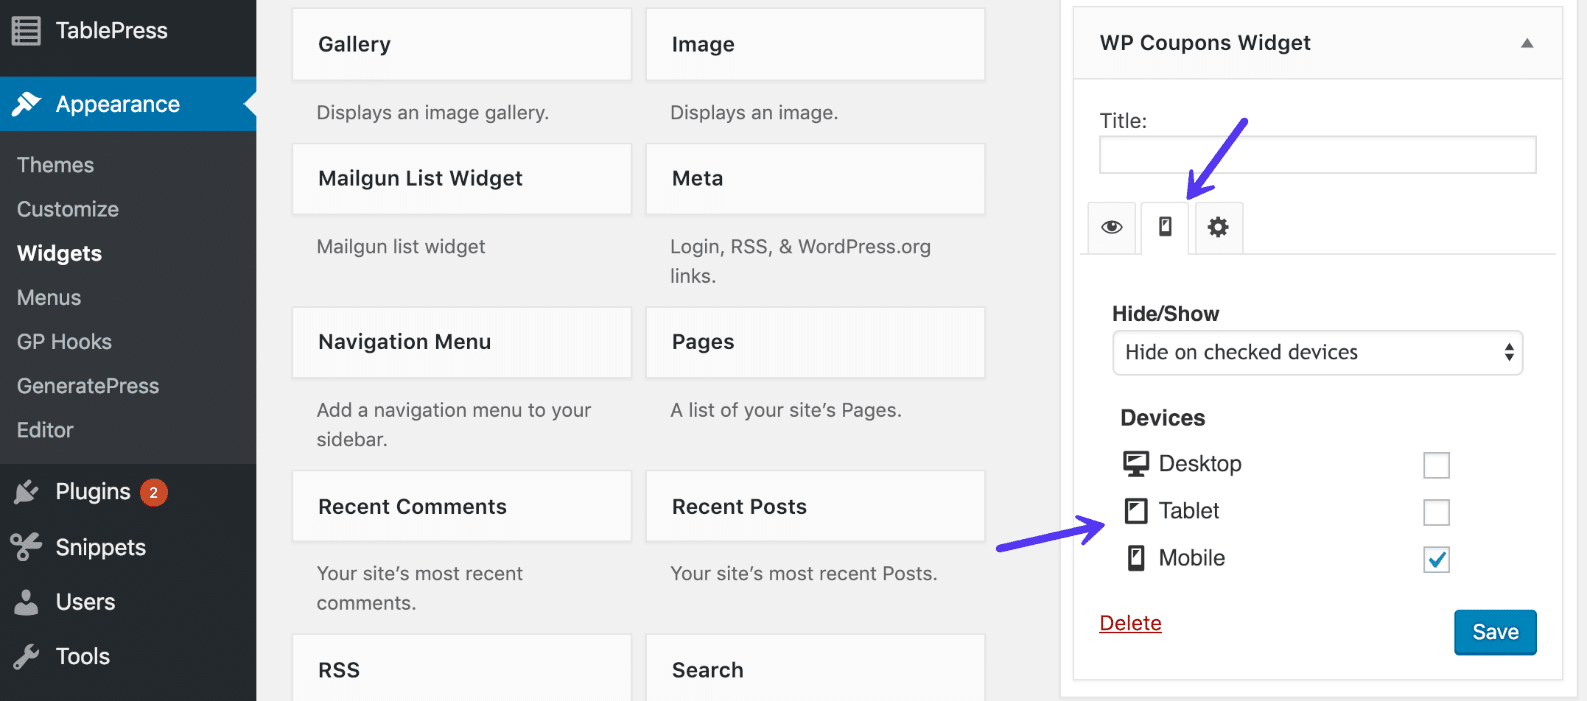Expand the Navigation Menu widget
The width and height of the screenshot is (1587, 701).
point(461,342)
